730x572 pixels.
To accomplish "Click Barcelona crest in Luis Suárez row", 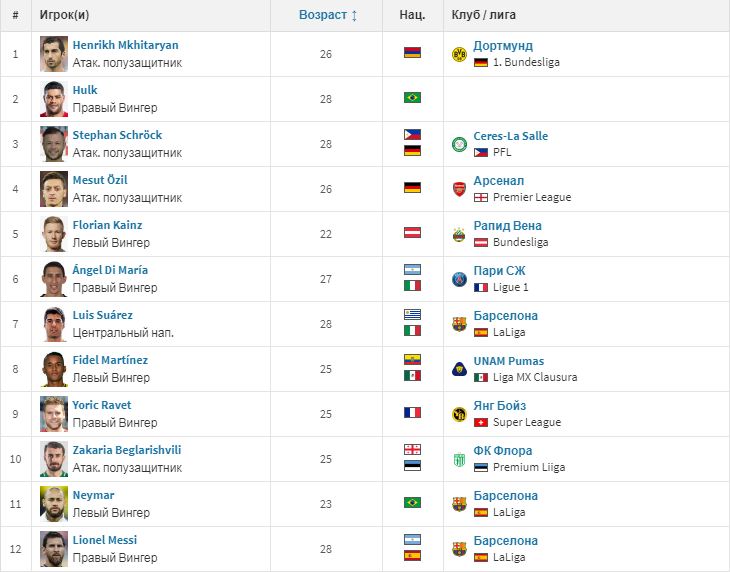I will tap(459, 324).
